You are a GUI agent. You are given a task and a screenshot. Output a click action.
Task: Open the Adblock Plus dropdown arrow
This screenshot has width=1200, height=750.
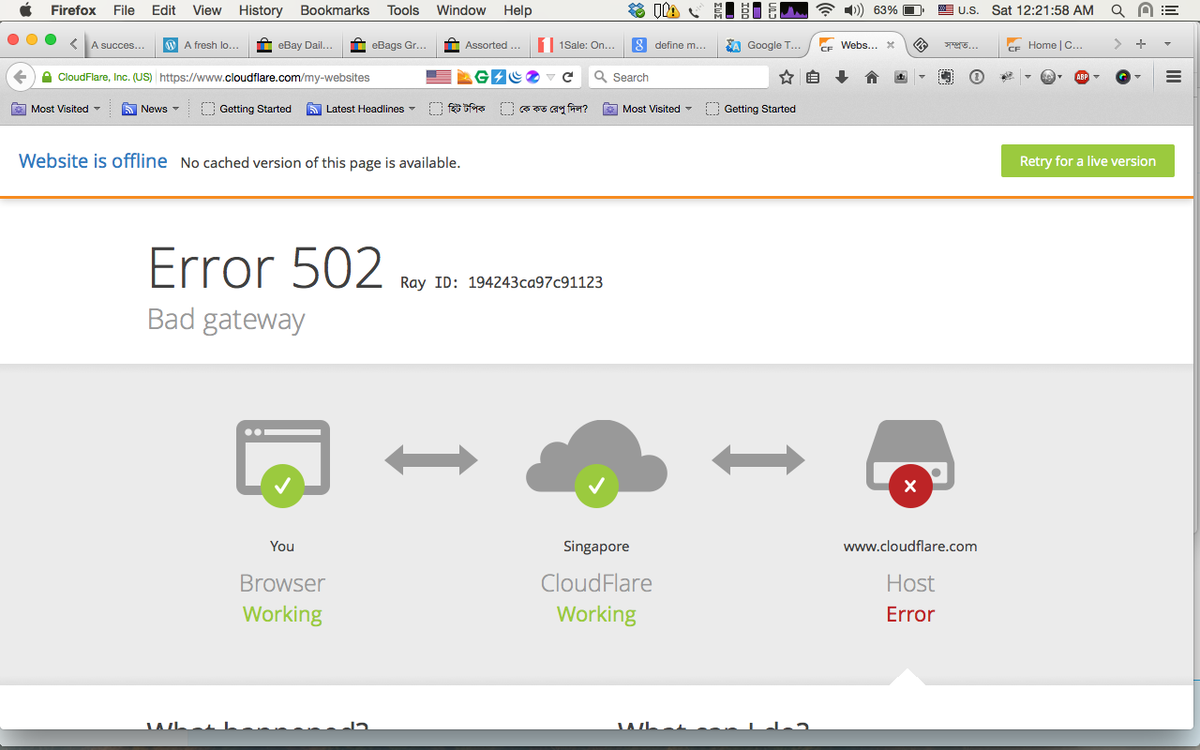[x=1096, y=77]
